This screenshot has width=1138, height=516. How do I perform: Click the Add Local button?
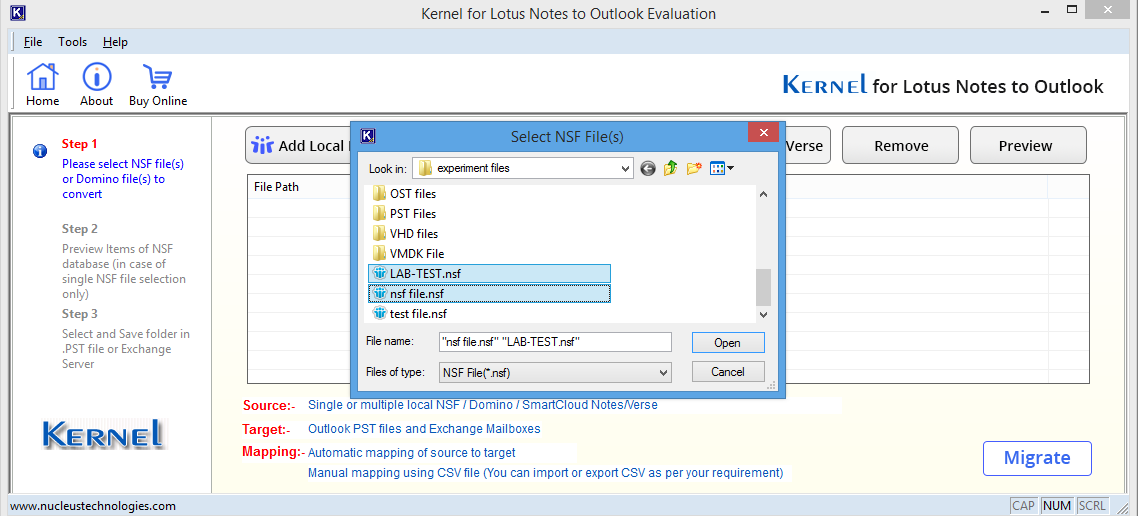point(298,146)
